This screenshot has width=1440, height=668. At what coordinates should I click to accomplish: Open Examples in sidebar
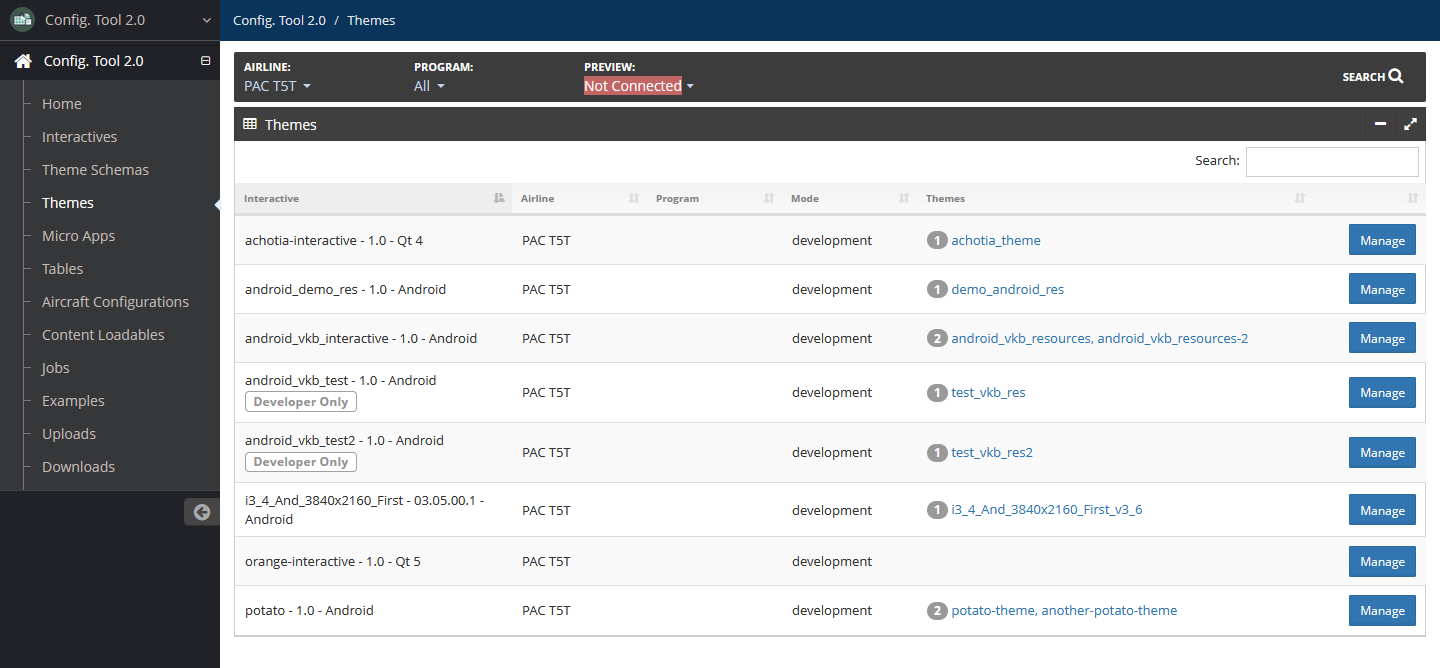pyautogui.click(x=73, y=401)
